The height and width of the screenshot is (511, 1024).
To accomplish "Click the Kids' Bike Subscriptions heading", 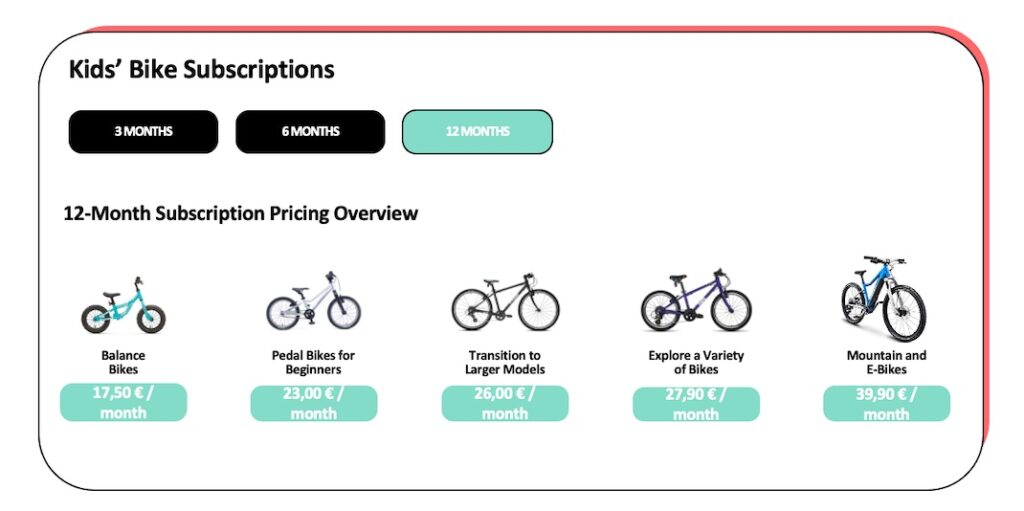I will pyautogui.click(x=202, y=69).
